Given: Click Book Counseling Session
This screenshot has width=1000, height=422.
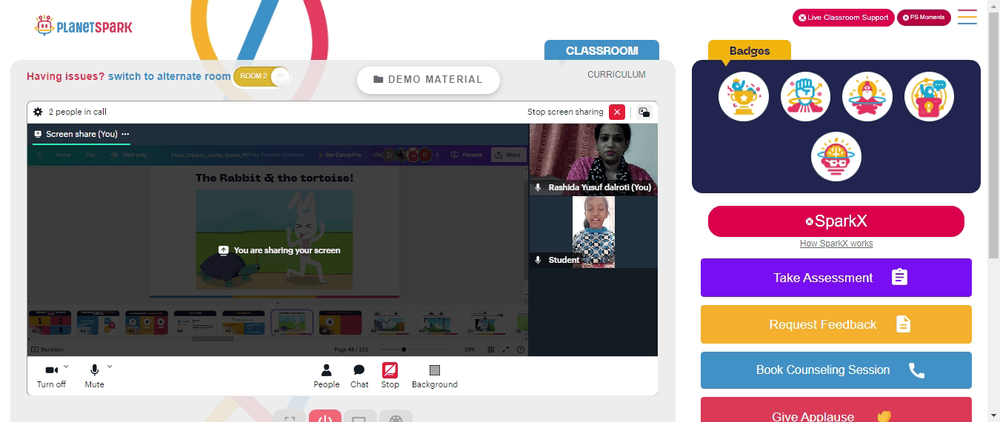Looking at the screenshot, I should [836, 370].
